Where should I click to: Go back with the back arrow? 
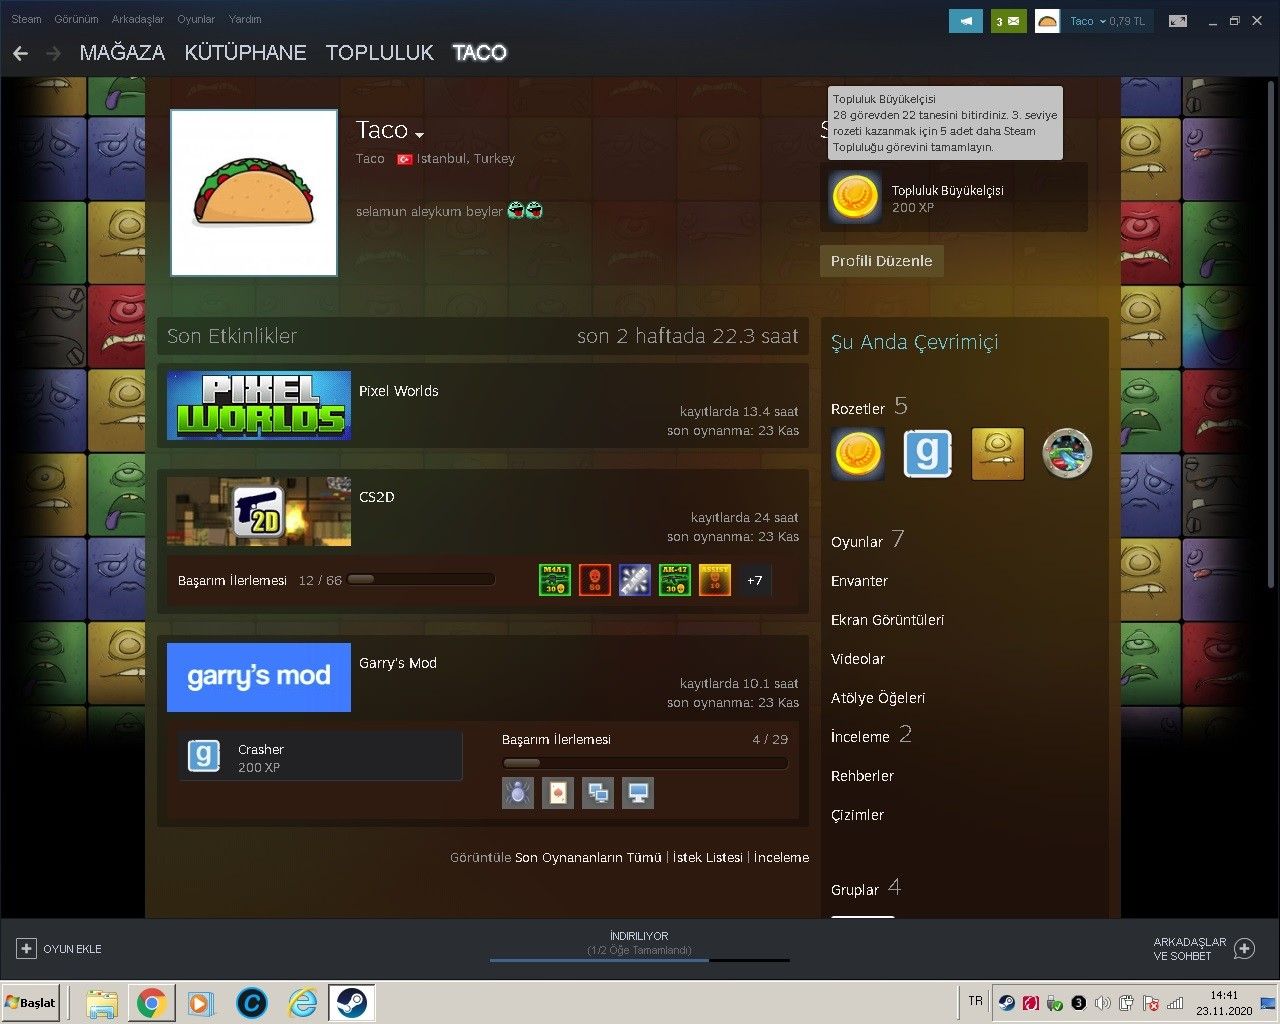point(21,53)
